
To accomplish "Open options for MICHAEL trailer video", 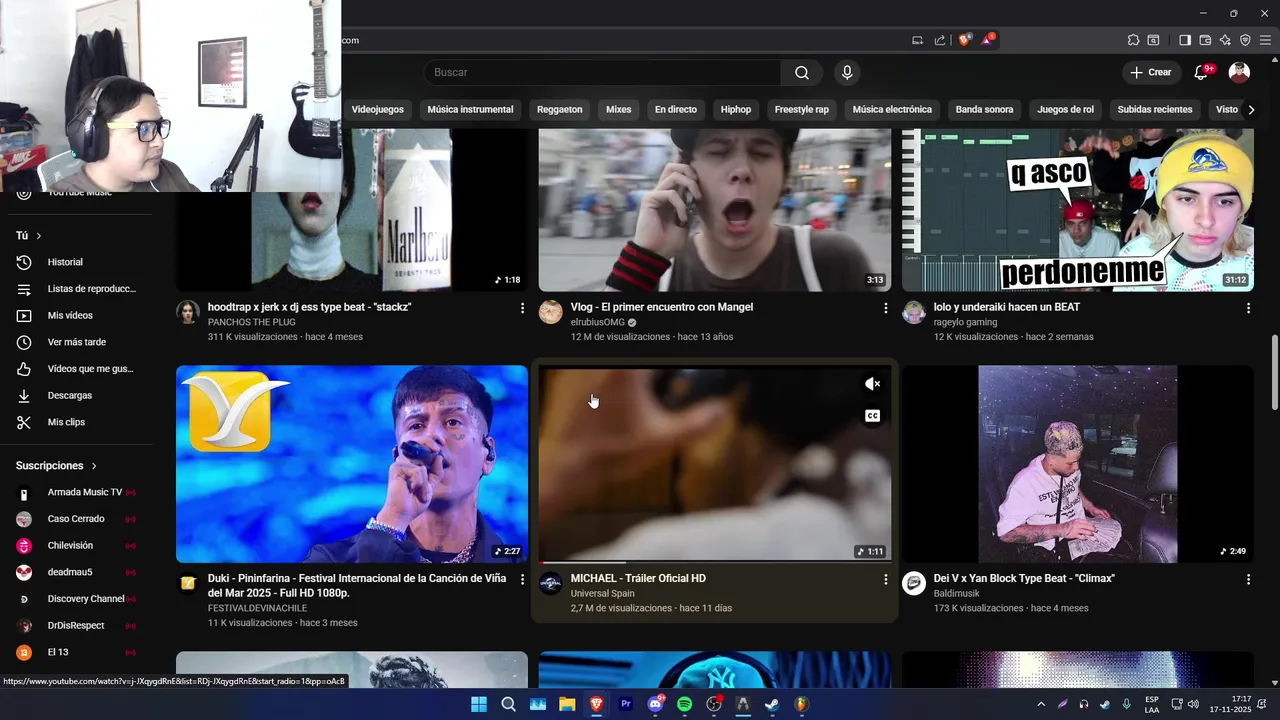I will [x=885, y=579].
